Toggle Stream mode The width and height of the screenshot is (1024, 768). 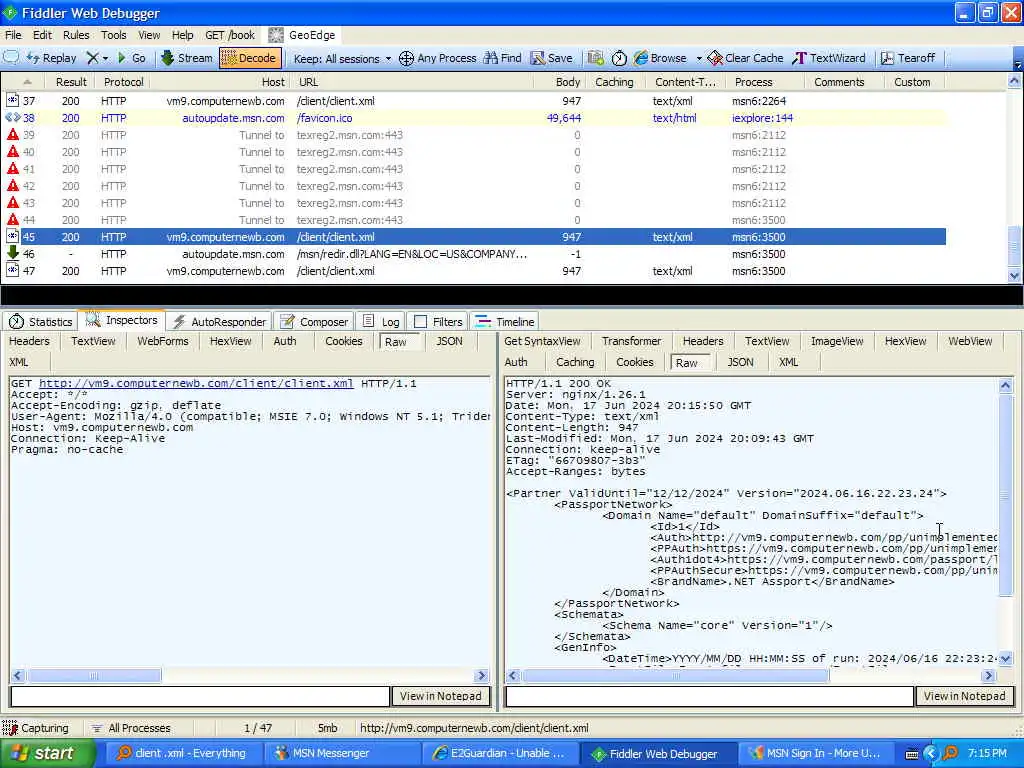tap(187, 58)
